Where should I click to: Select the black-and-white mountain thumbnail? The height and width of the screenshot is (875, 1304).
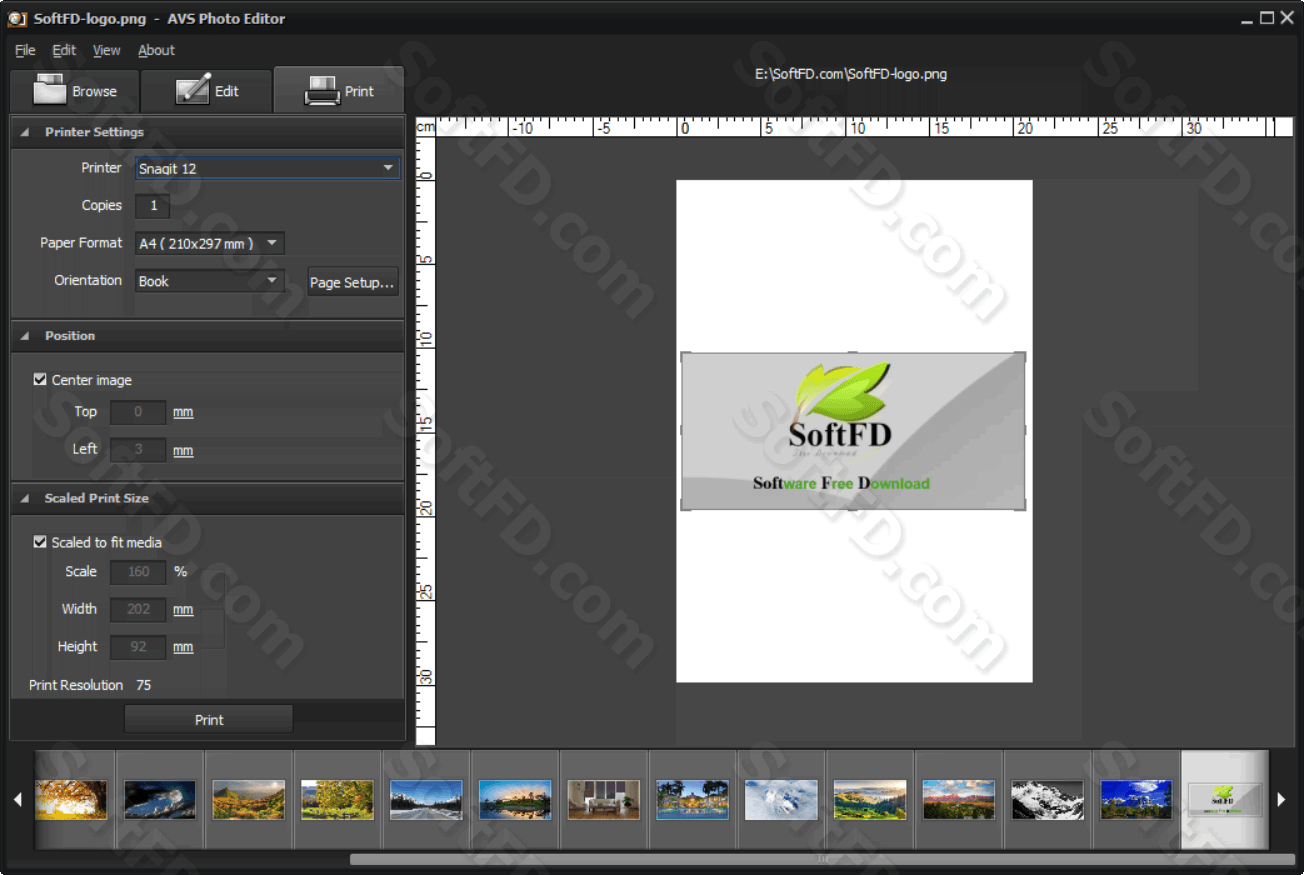1048,799
